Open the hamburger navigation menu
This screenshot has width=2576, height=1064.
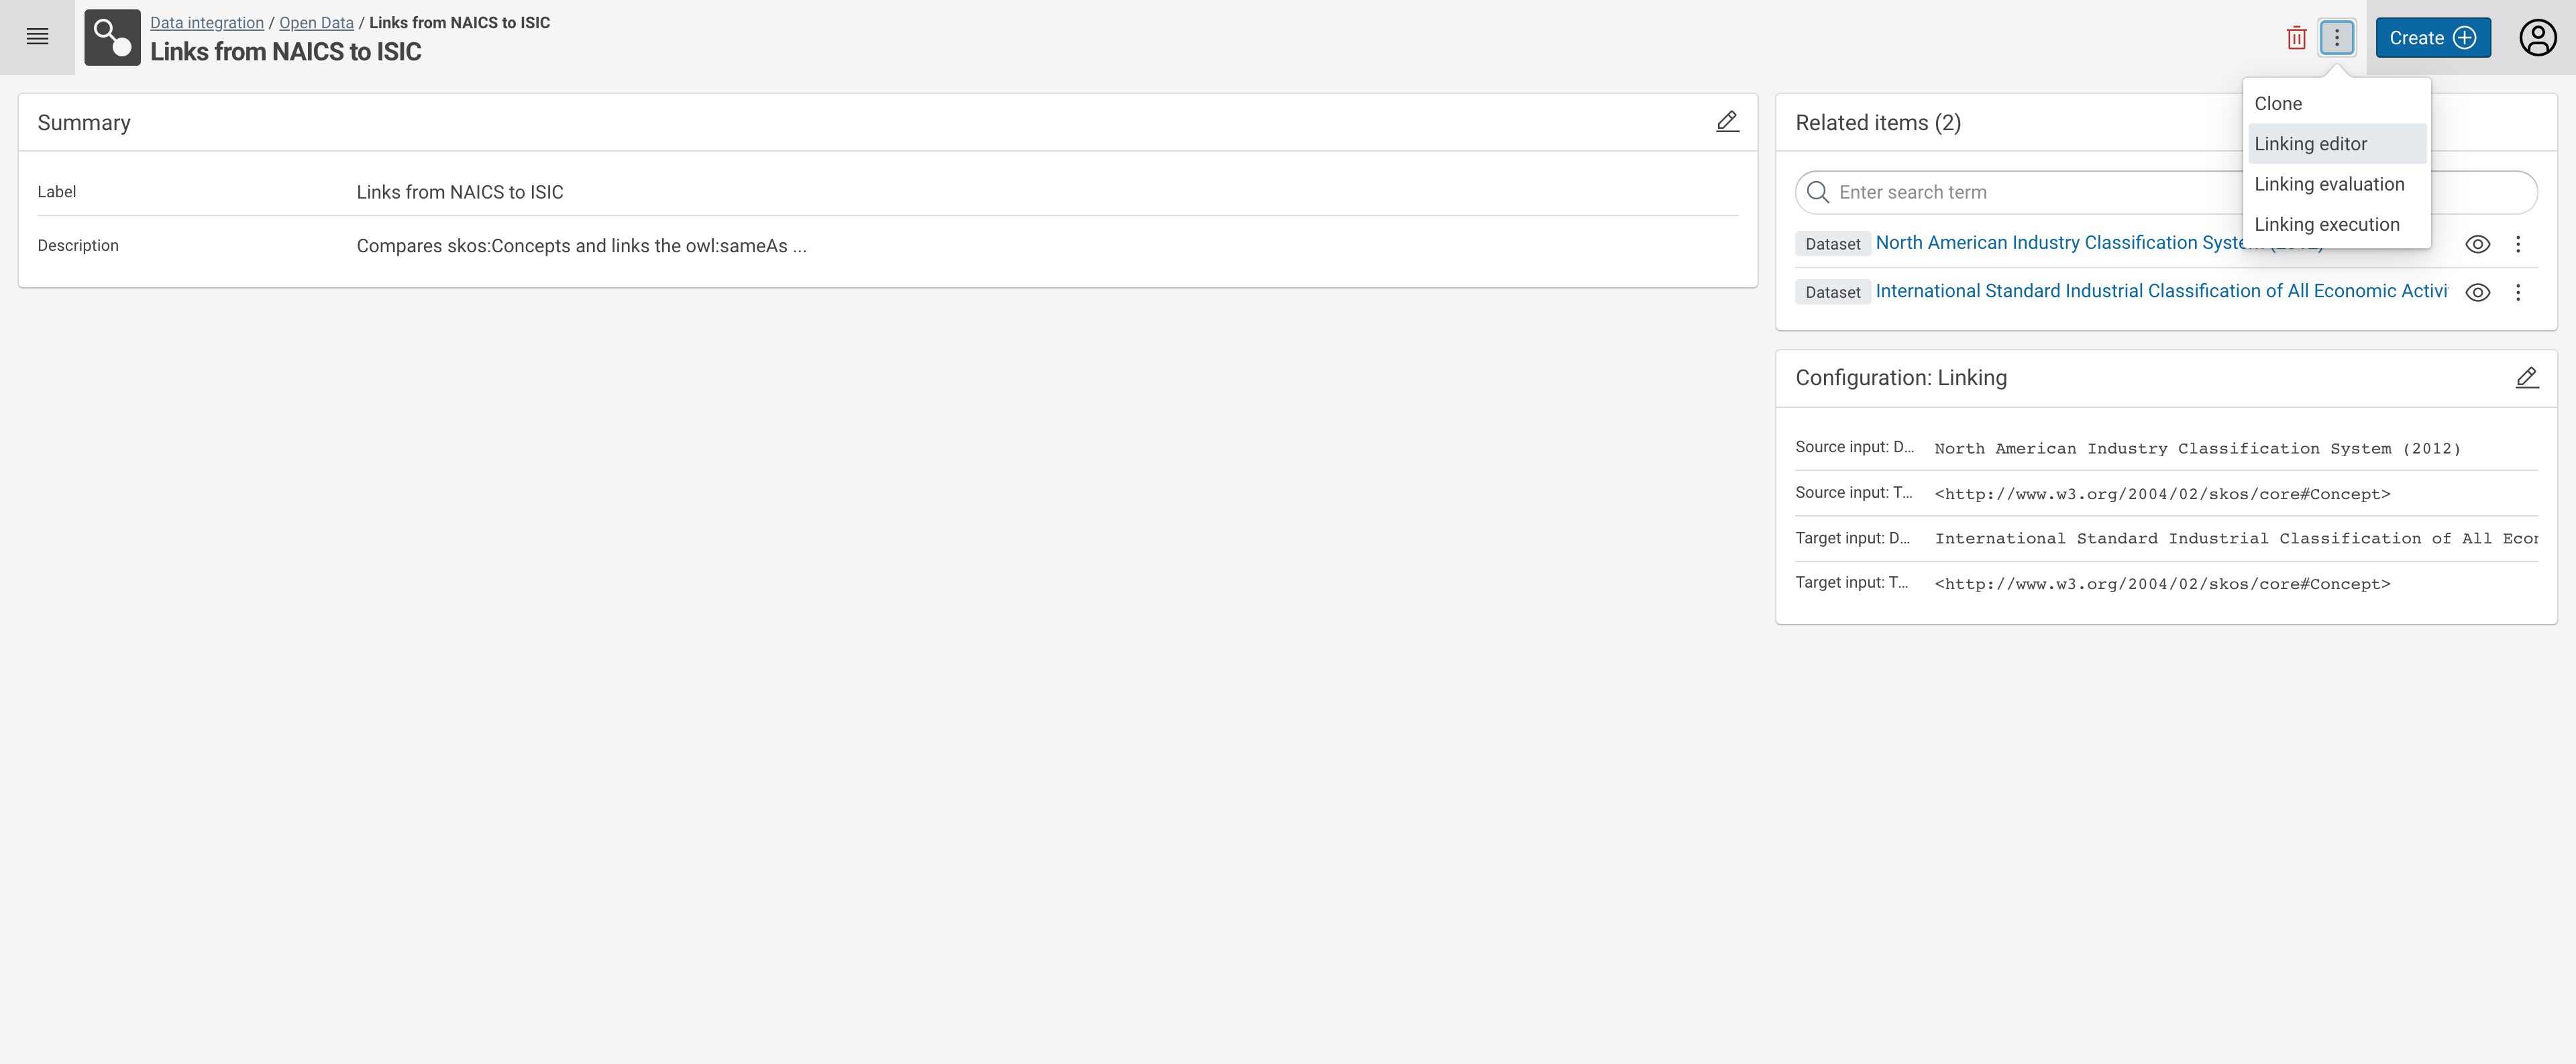click(37, 37)
